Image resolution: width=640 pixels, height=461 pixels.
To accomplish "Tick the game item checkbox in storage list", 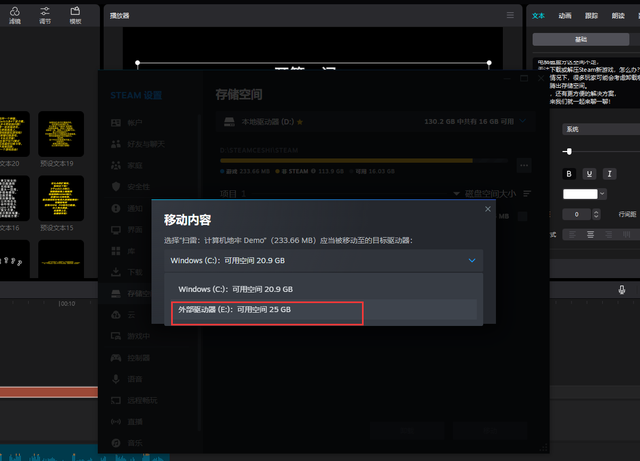I will [x=522, y=216].
